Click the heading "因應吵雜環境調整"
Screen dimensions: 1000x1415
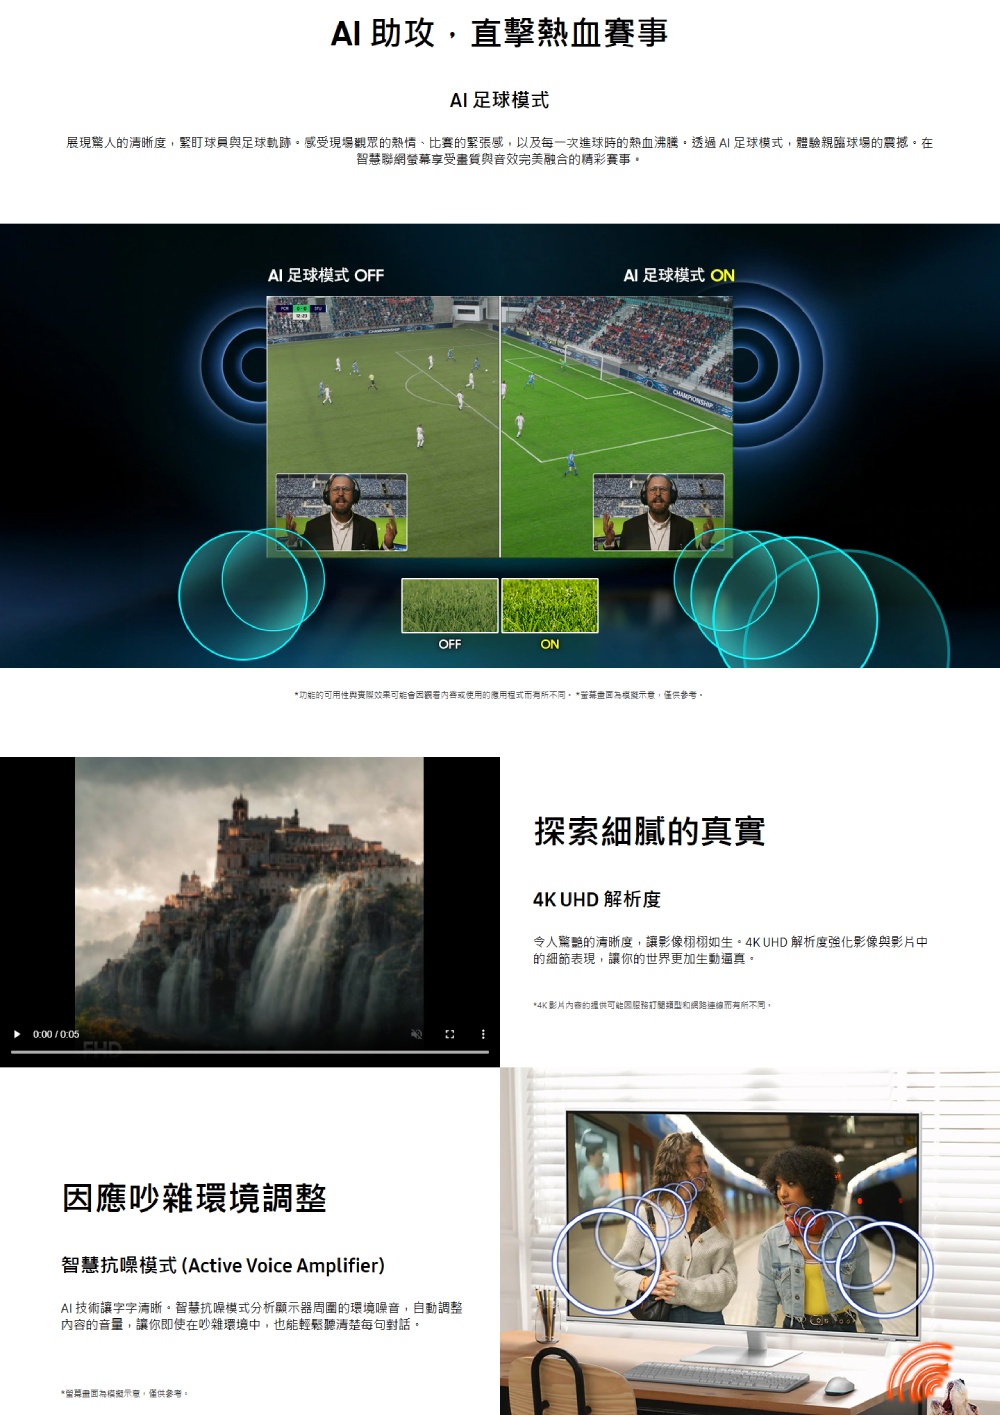click(x=194, y=1197)
